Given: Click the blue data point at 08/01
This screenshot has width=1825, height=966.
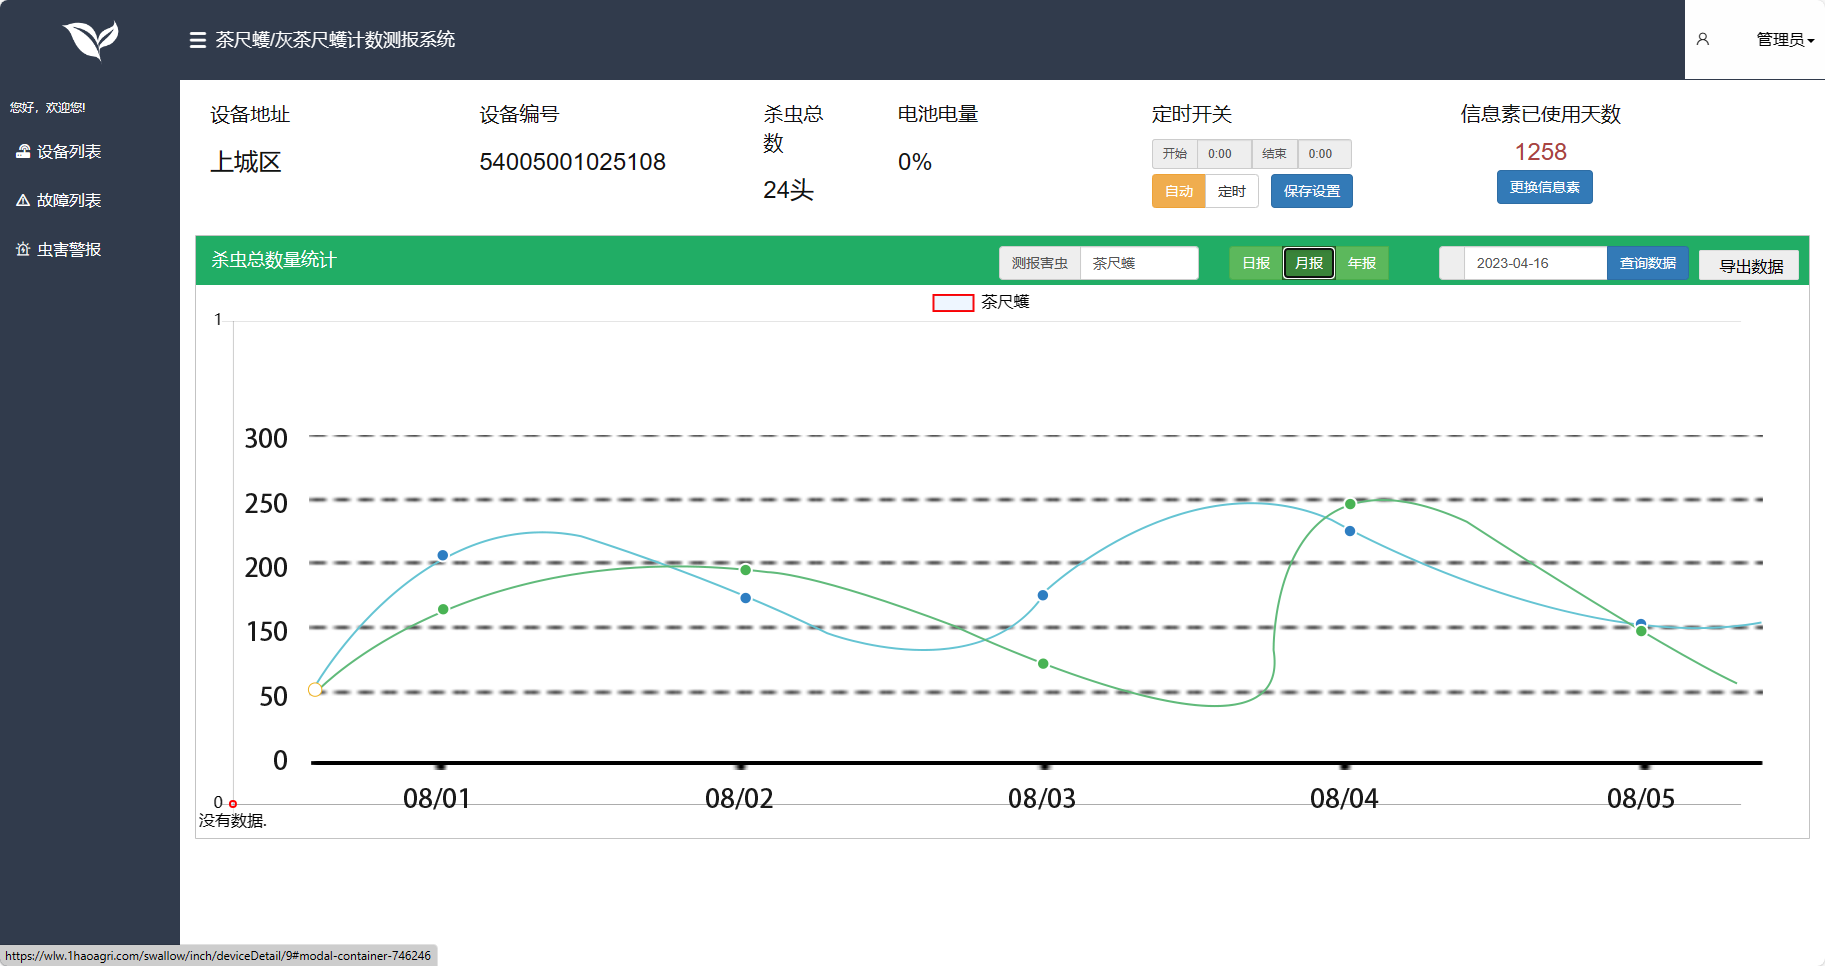Looking at the screenshot, I should 443,555.
